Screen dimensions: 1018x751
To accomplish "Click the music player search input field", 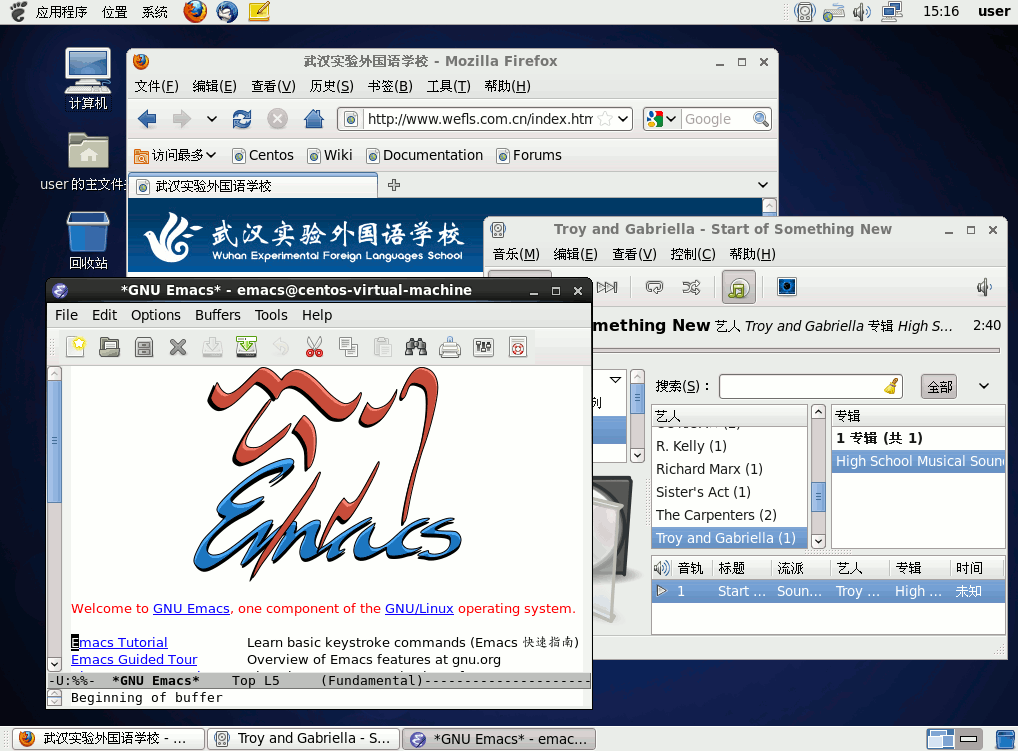I will click(801, 386).
